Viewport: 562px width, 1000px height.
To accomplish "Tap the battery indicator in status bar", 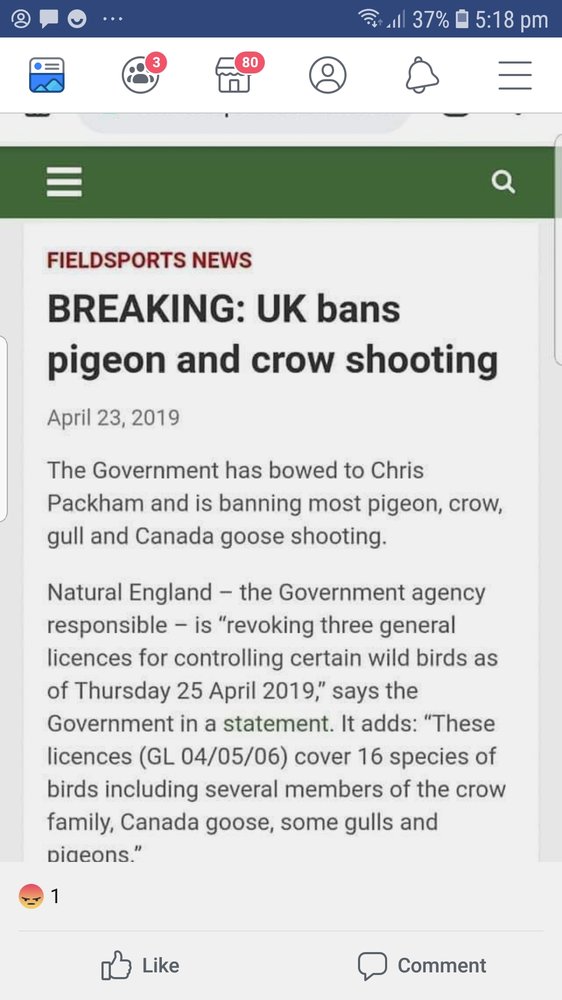I will coord(462,19).
